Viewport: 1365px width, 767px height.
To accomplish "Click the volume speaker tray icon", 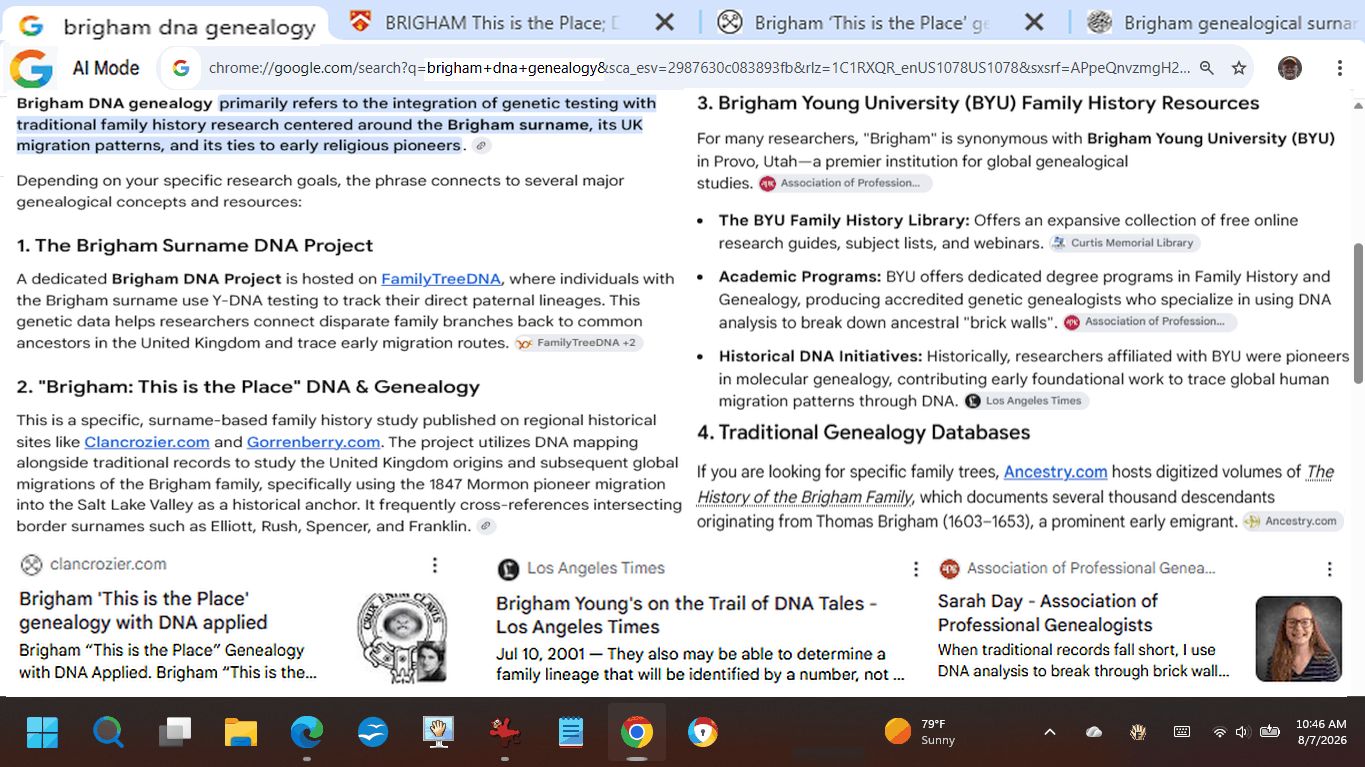I will pyautogui.click(x=1243, y=732).
